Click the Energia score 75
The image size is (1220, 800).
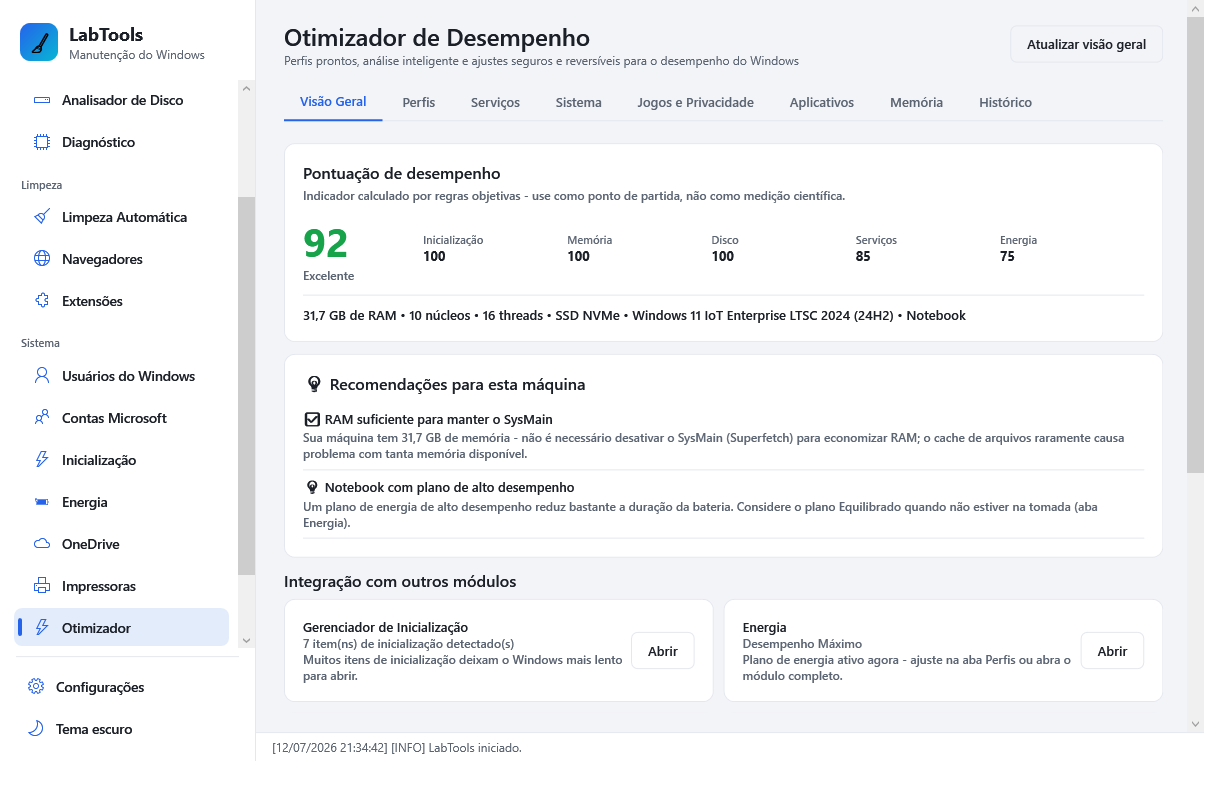tap(1007, 256)
